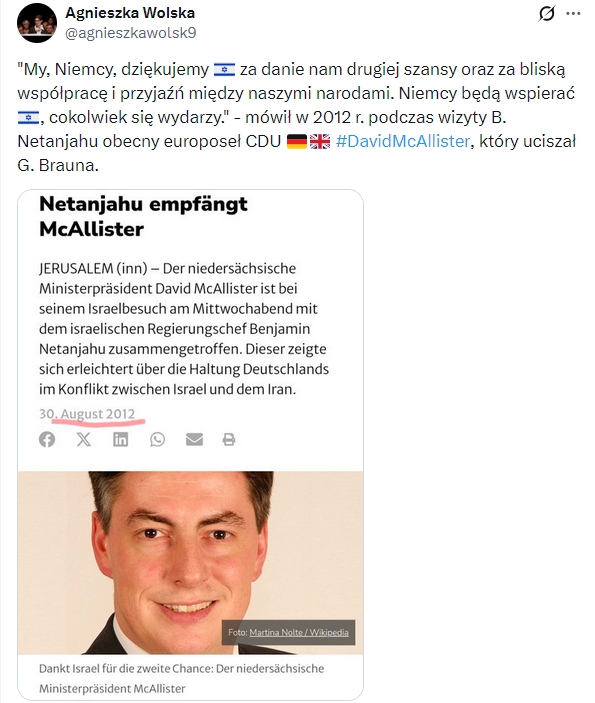The height and width of the screenshot is (703, 595).
Task: Click the UK flag emoji before the hashtag
Action: pos(320,141)
